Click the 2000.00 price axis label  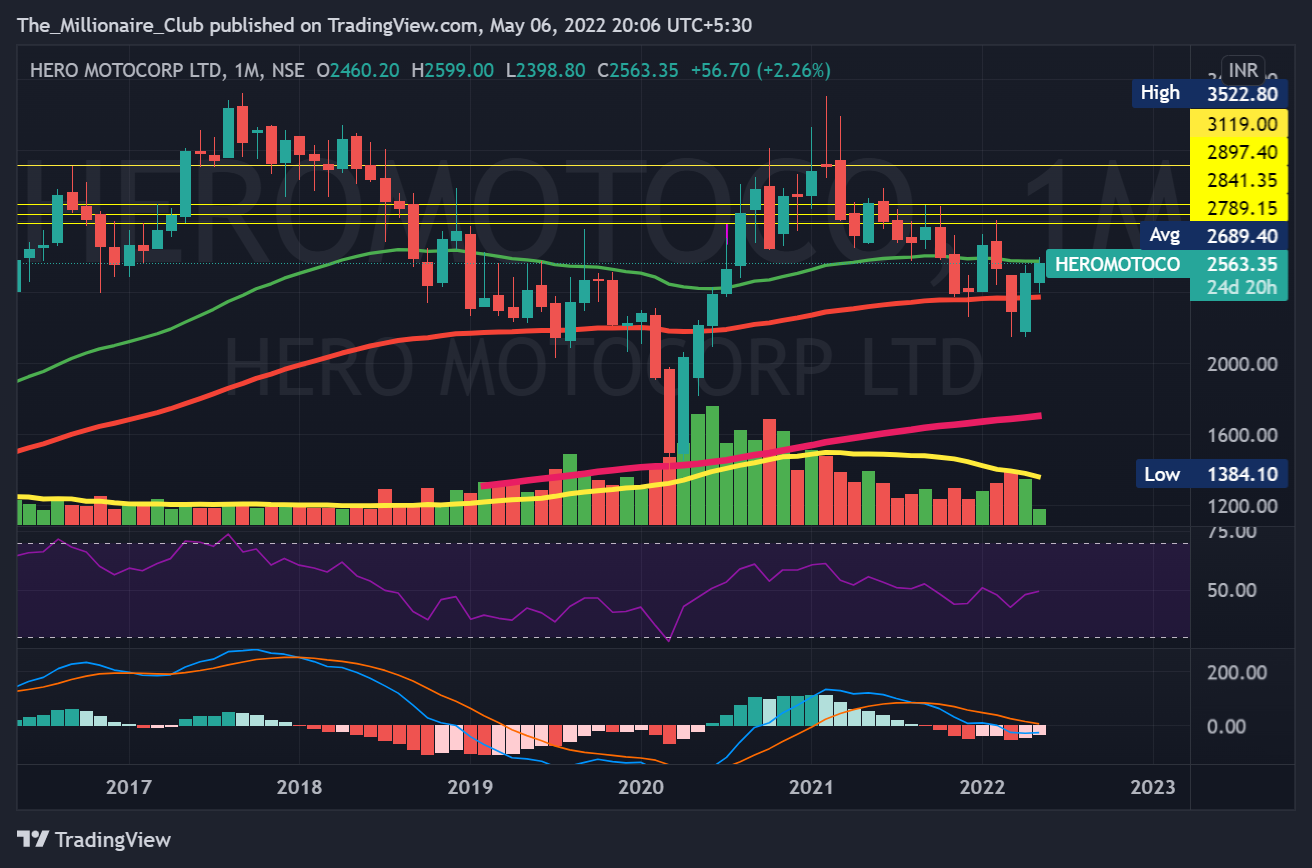pyautogui.click(x=1242, y=364)
